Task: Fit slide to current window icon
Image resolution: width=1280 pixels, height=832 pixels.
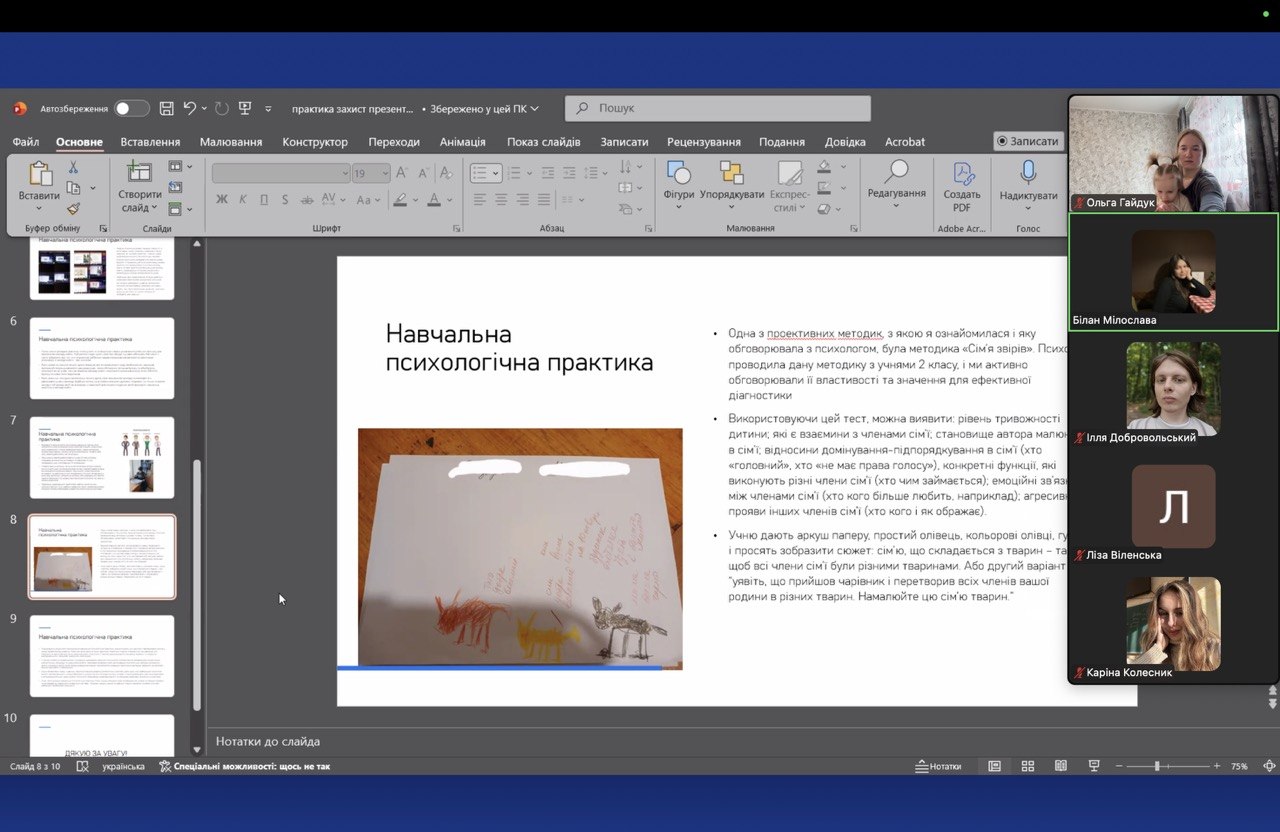Action: point(1270,766)
